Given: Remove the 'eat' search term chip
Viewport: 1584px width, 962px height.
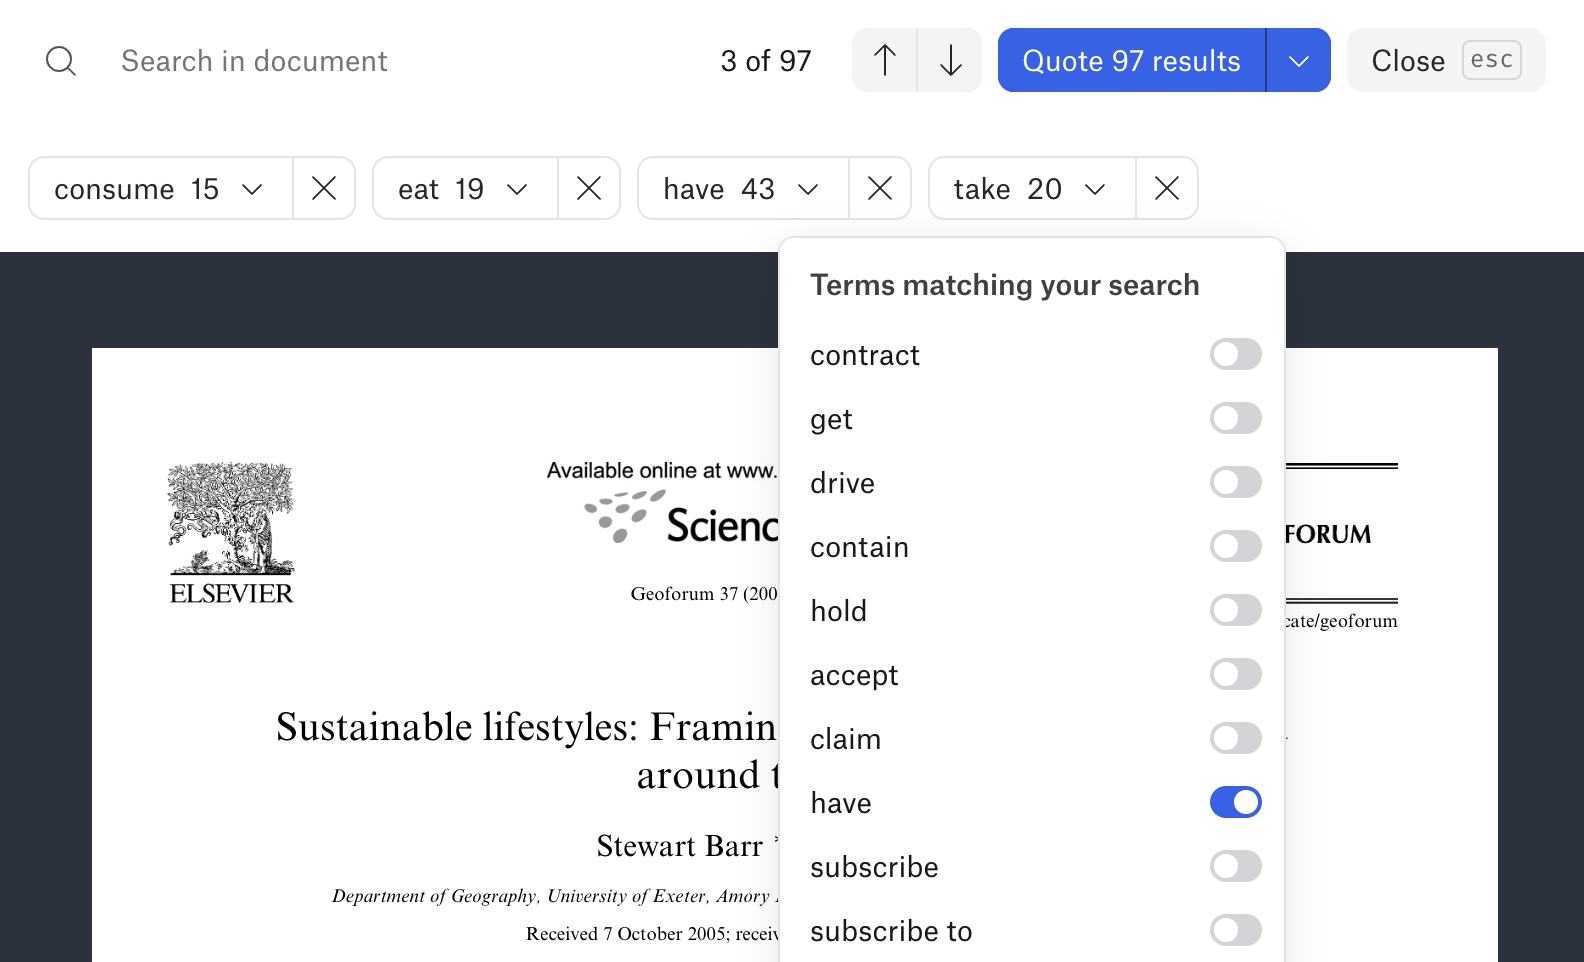Looking at the screenshot, I should coord(589,188).
